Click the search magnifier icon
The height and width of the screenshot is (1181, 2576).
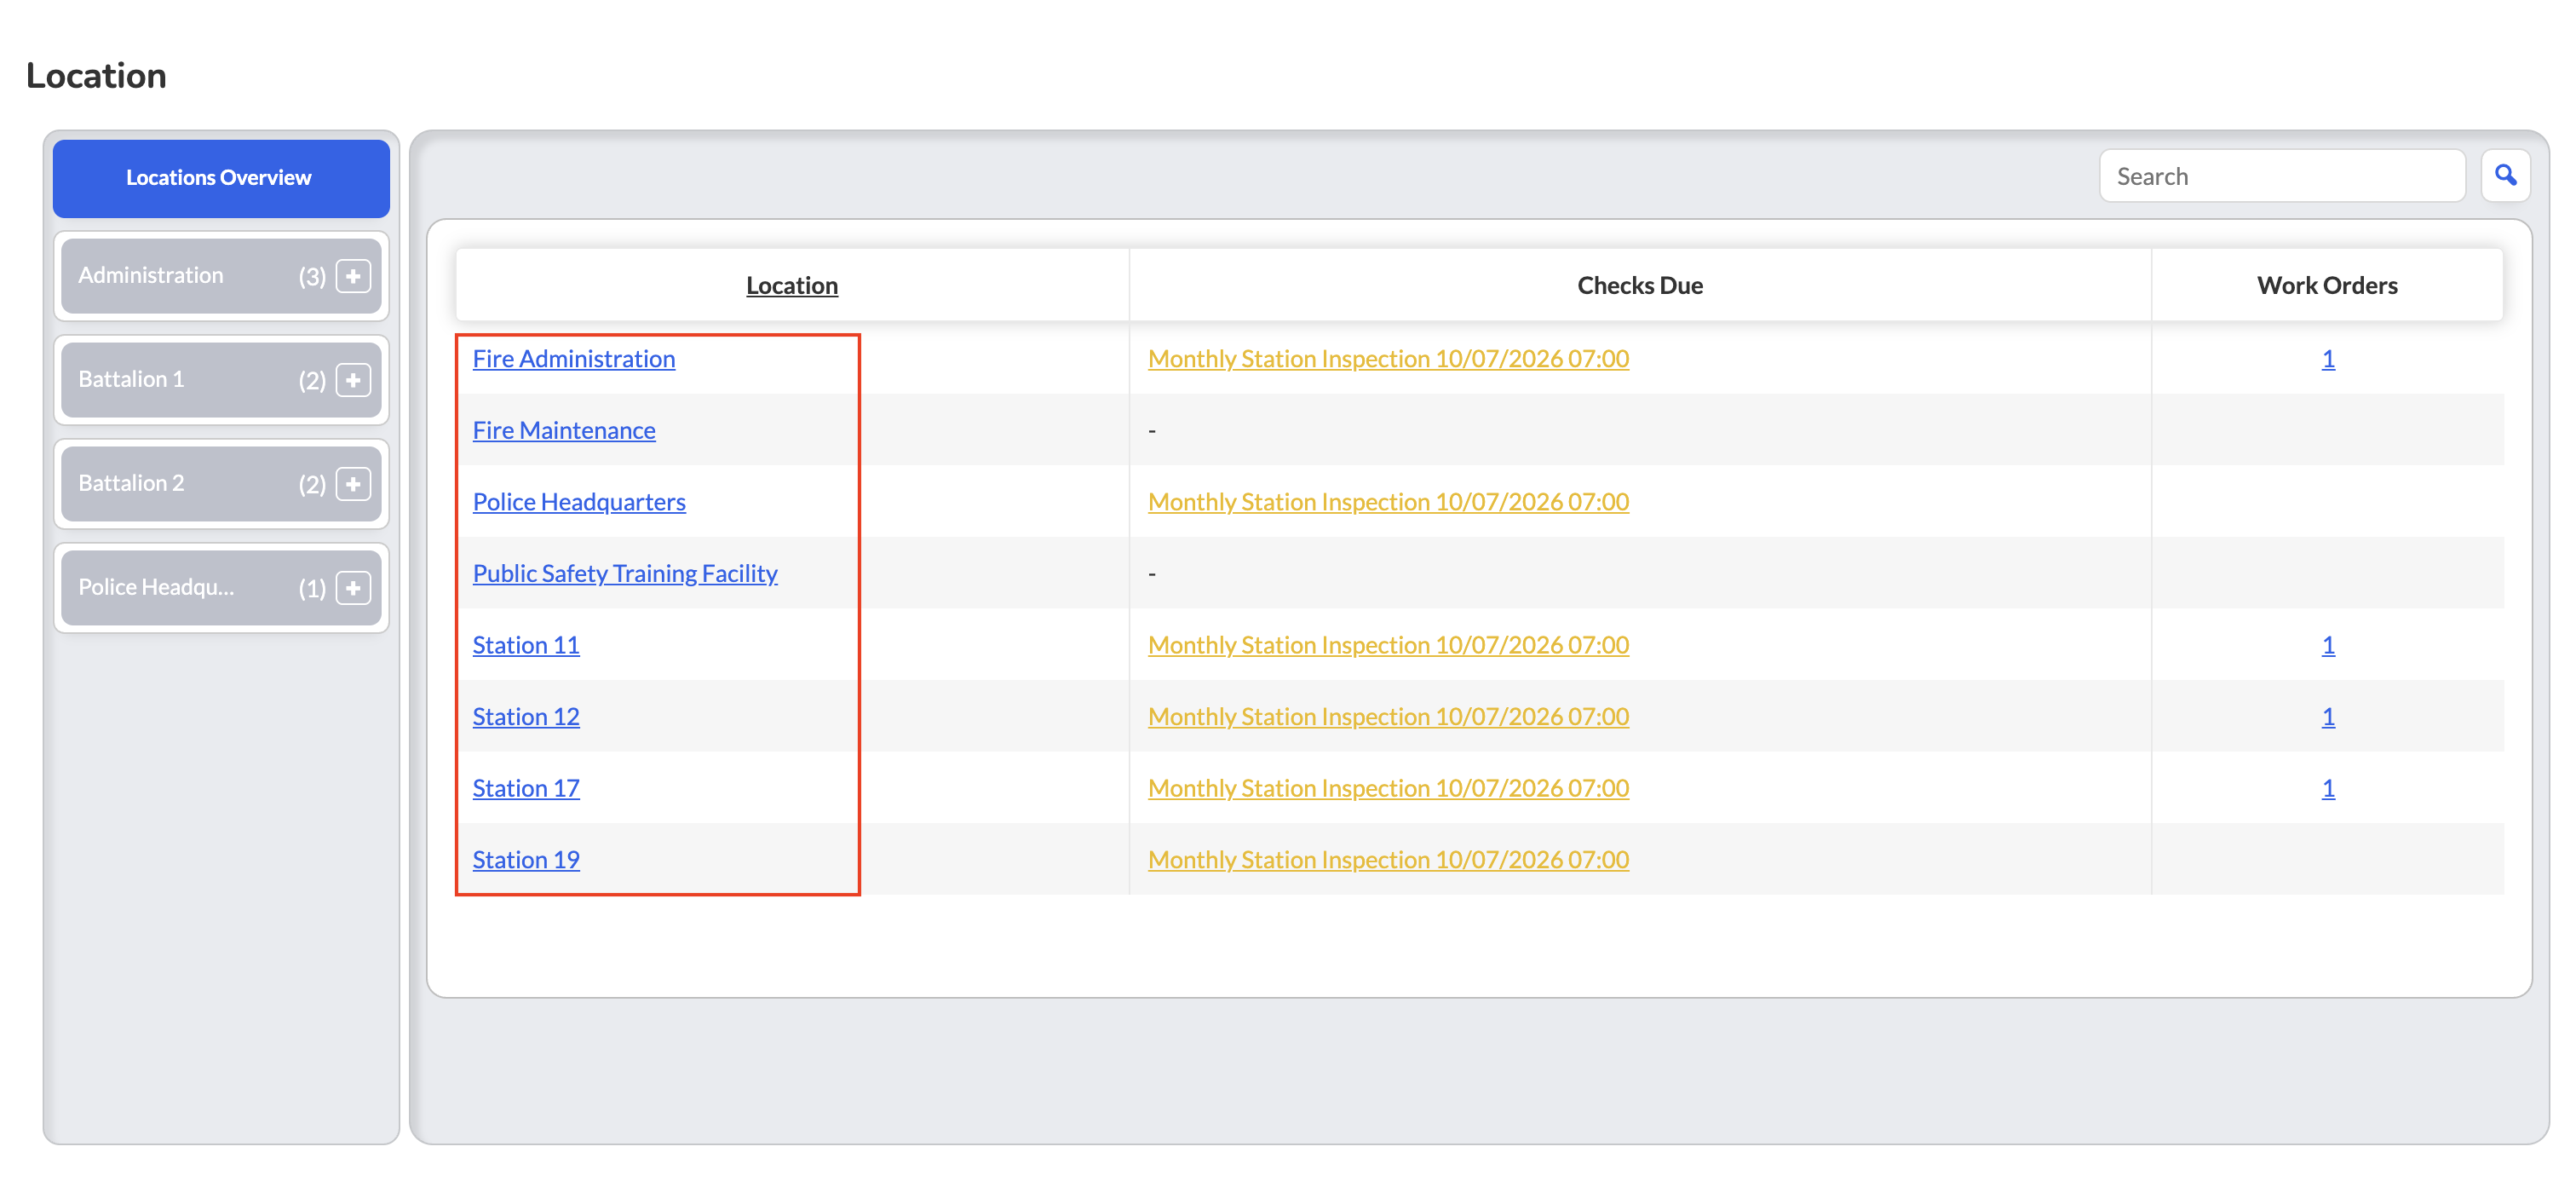tap(2505, 176)
